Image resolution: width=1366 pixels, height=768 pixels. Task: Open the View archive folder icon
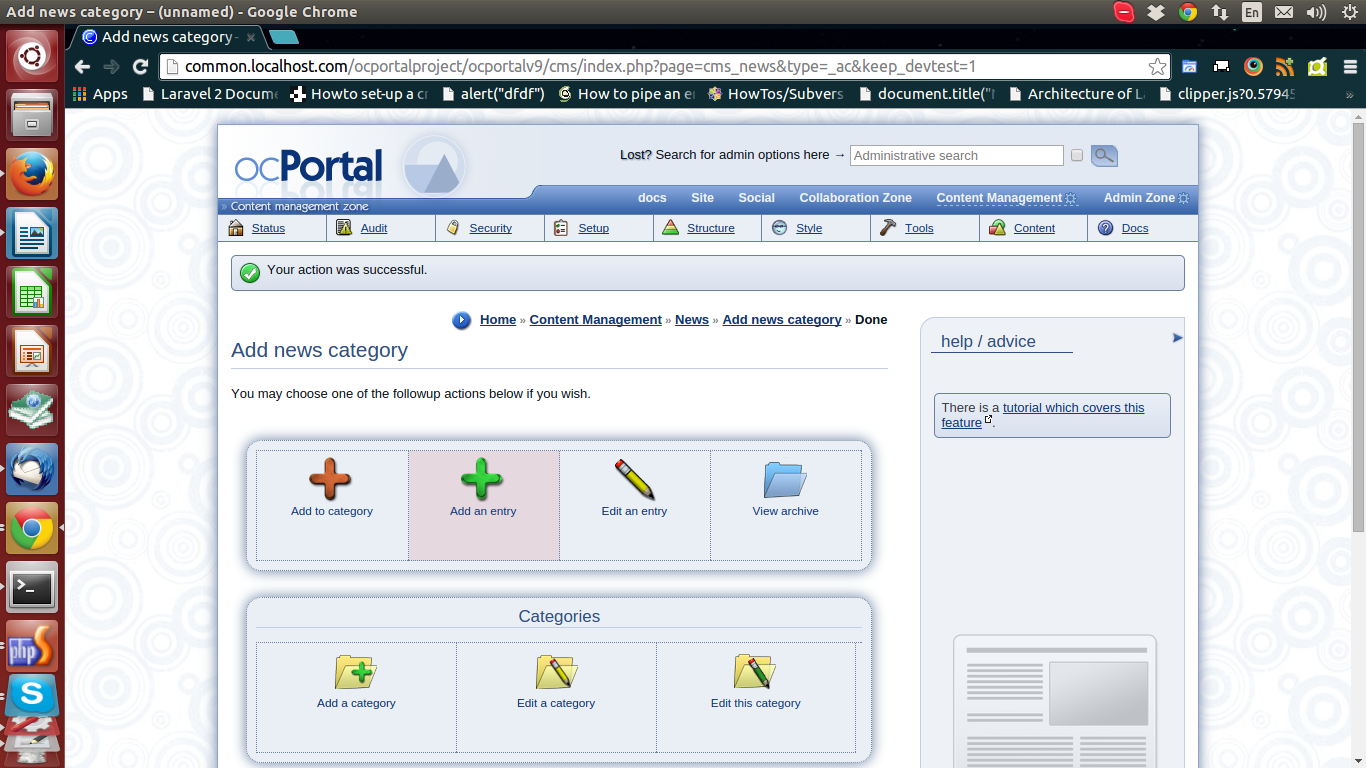pos(785,480)
